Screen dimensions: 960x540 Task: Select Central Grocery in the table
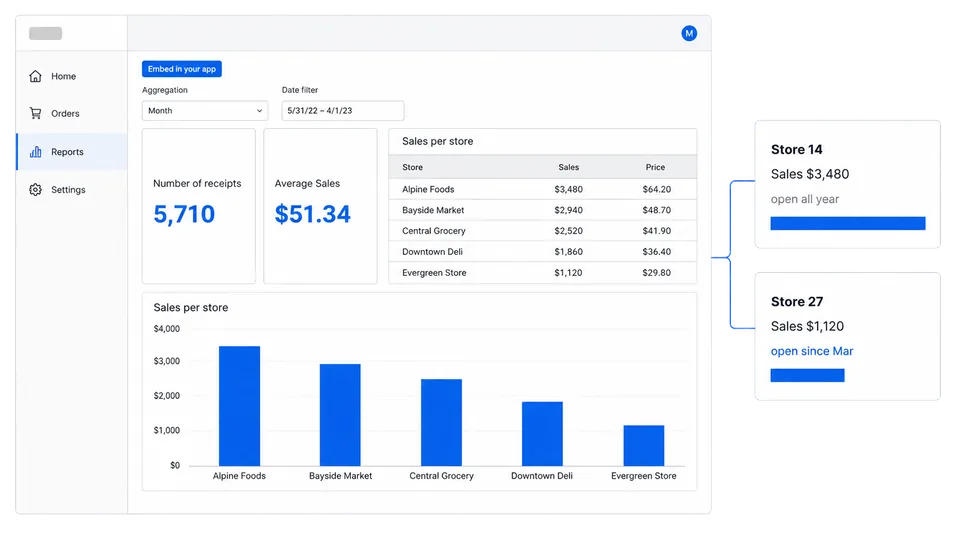point(542,231)
